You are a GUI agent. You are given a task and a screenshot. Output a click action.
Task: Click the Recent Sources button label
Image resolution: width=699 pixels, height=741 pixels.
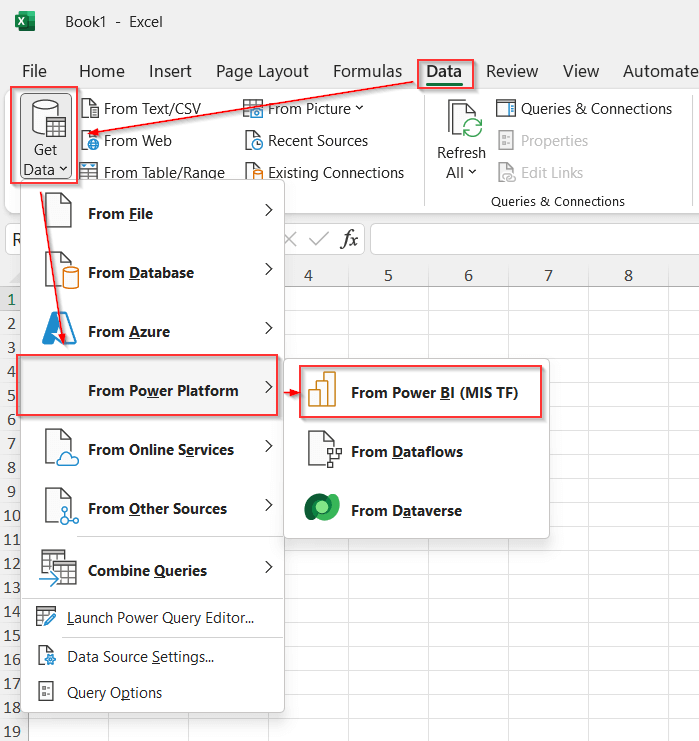pyautogui.click(x=318, y=141)
